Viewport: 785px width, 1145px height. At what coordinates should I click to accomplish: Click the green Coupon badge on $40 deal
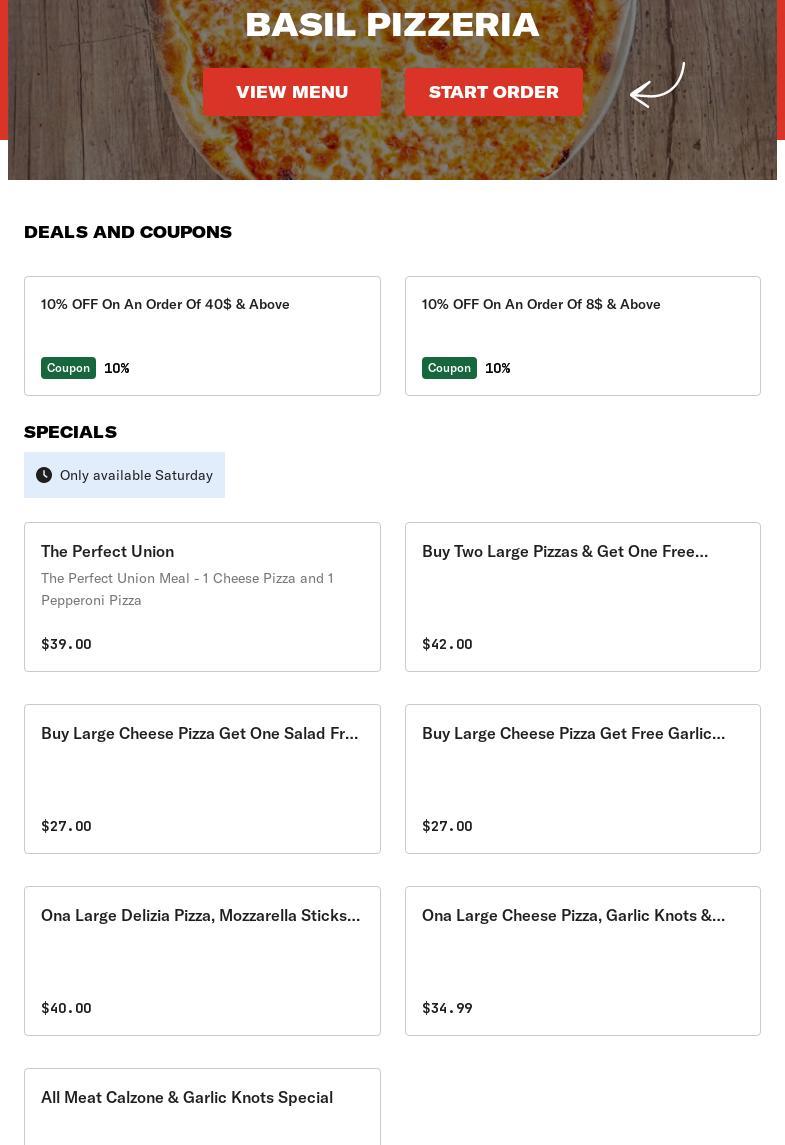pos(68,368)
